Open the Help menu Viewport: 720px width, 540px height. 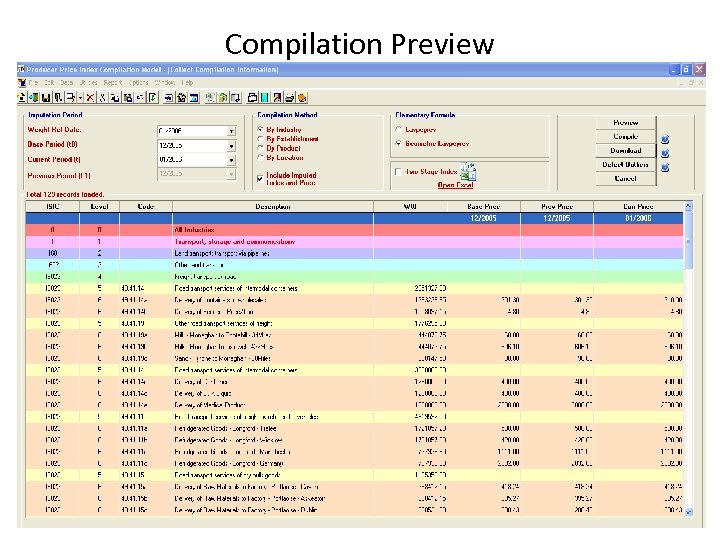click(187, 83)
